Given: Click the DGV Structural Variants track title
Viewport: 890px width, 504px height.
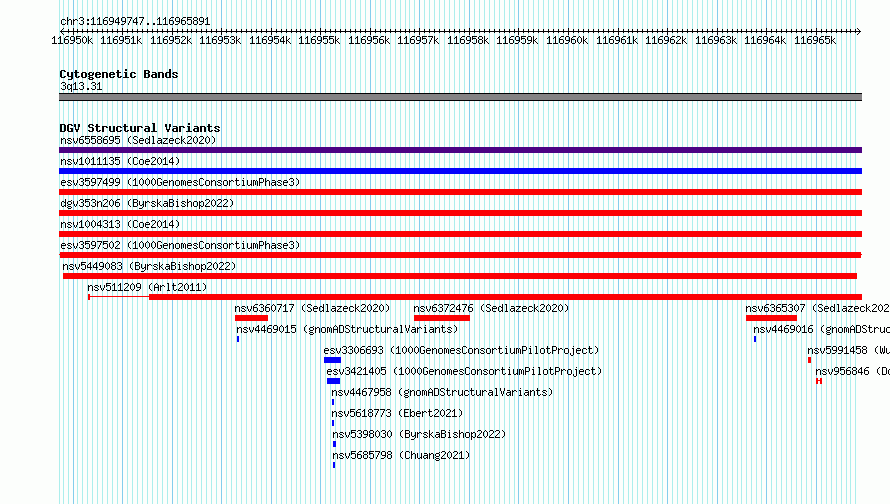Looking at the screenshot, I should pyautogui.click(x=140, y=128).
